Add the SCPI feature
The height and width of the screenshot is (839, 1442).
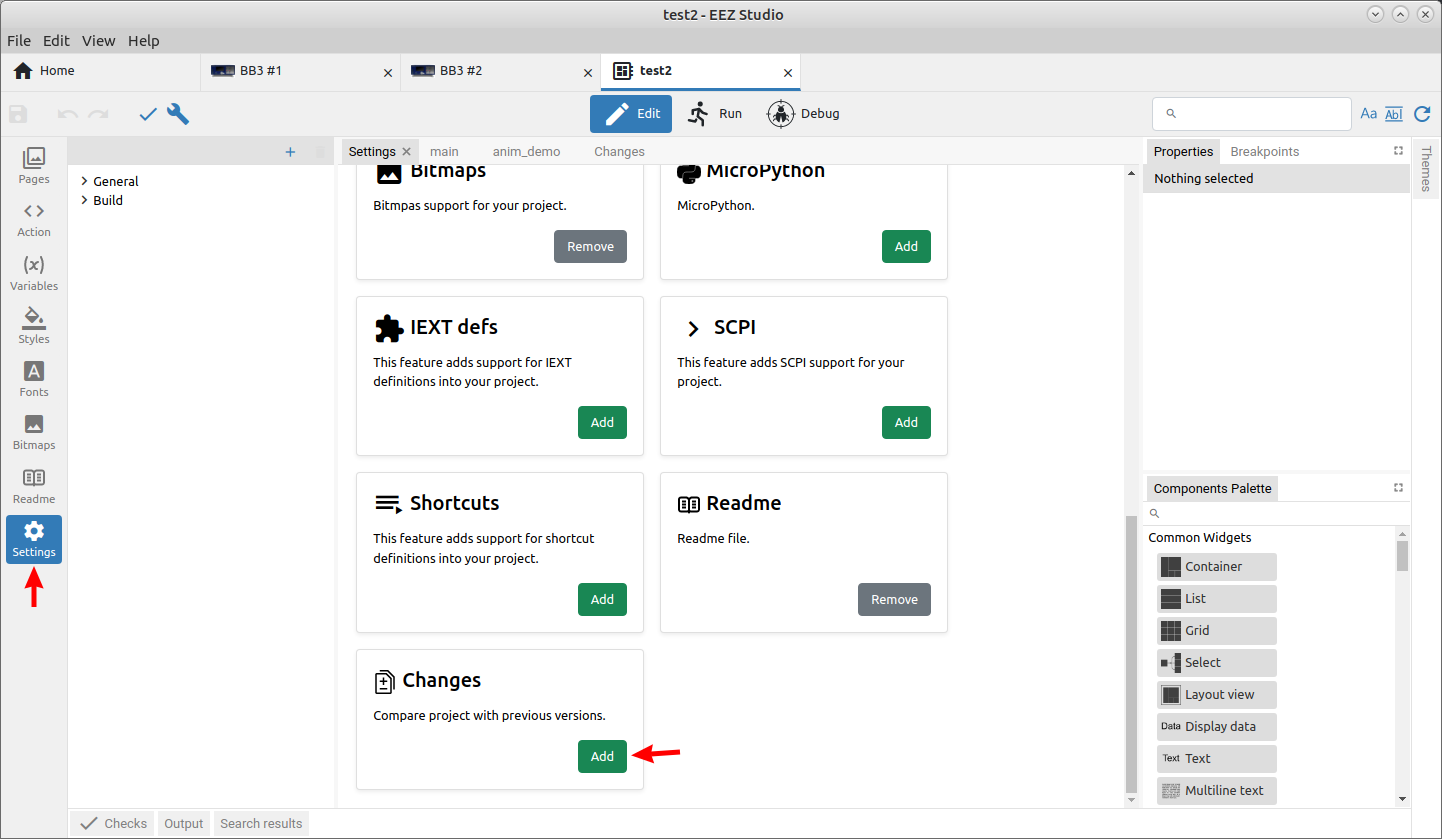point(906,423)
